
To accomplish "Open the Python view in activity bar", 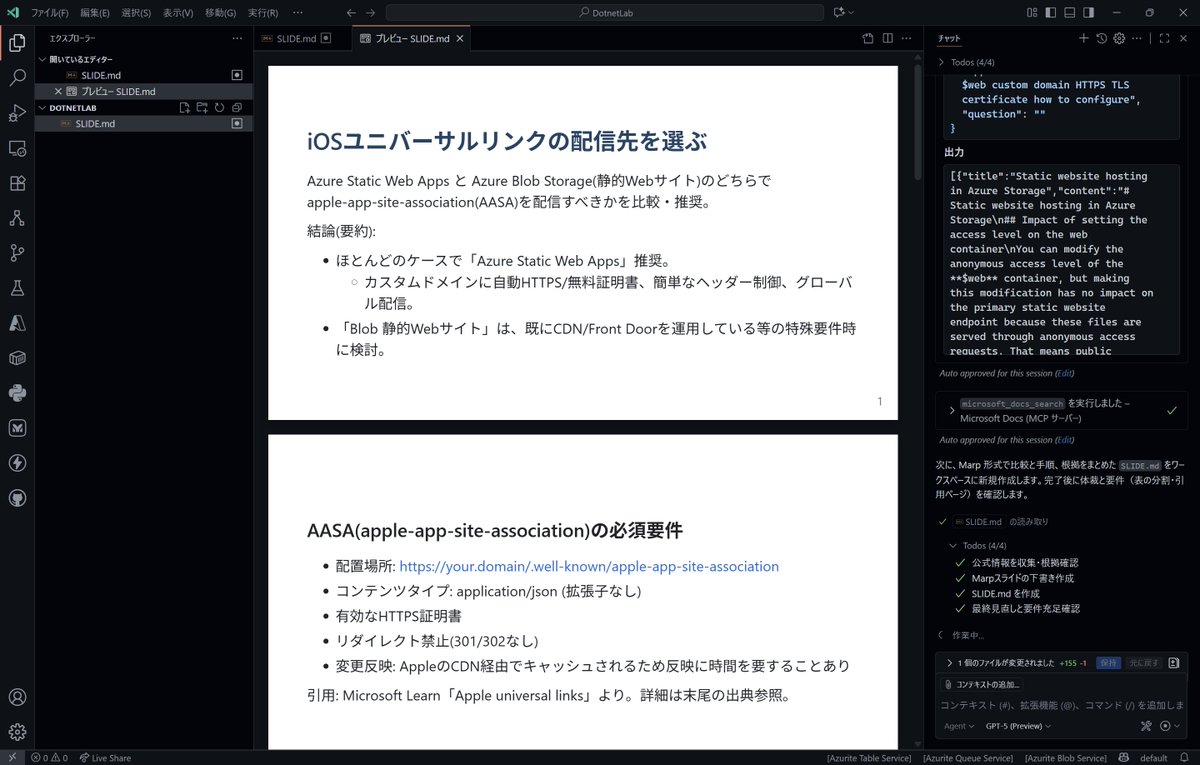I will point(17,393).
